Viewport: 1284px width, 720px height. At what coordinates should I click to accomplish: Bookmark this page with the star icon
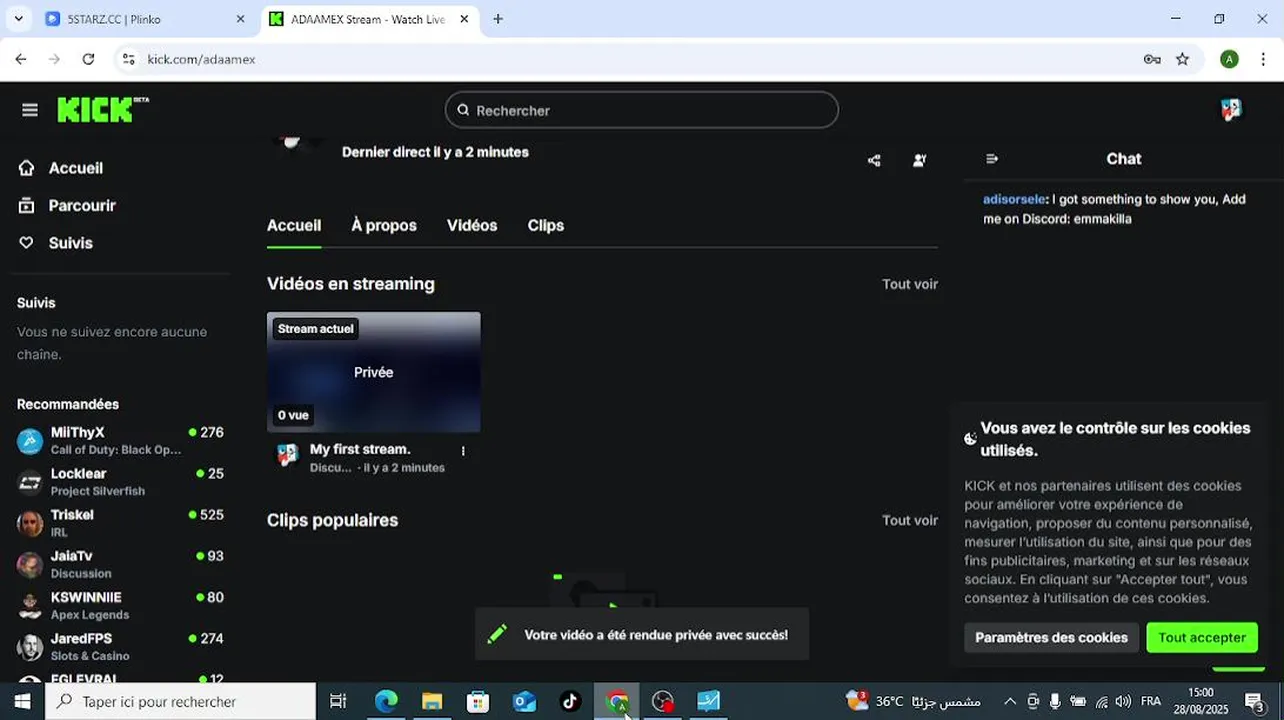pos(1183,59)
